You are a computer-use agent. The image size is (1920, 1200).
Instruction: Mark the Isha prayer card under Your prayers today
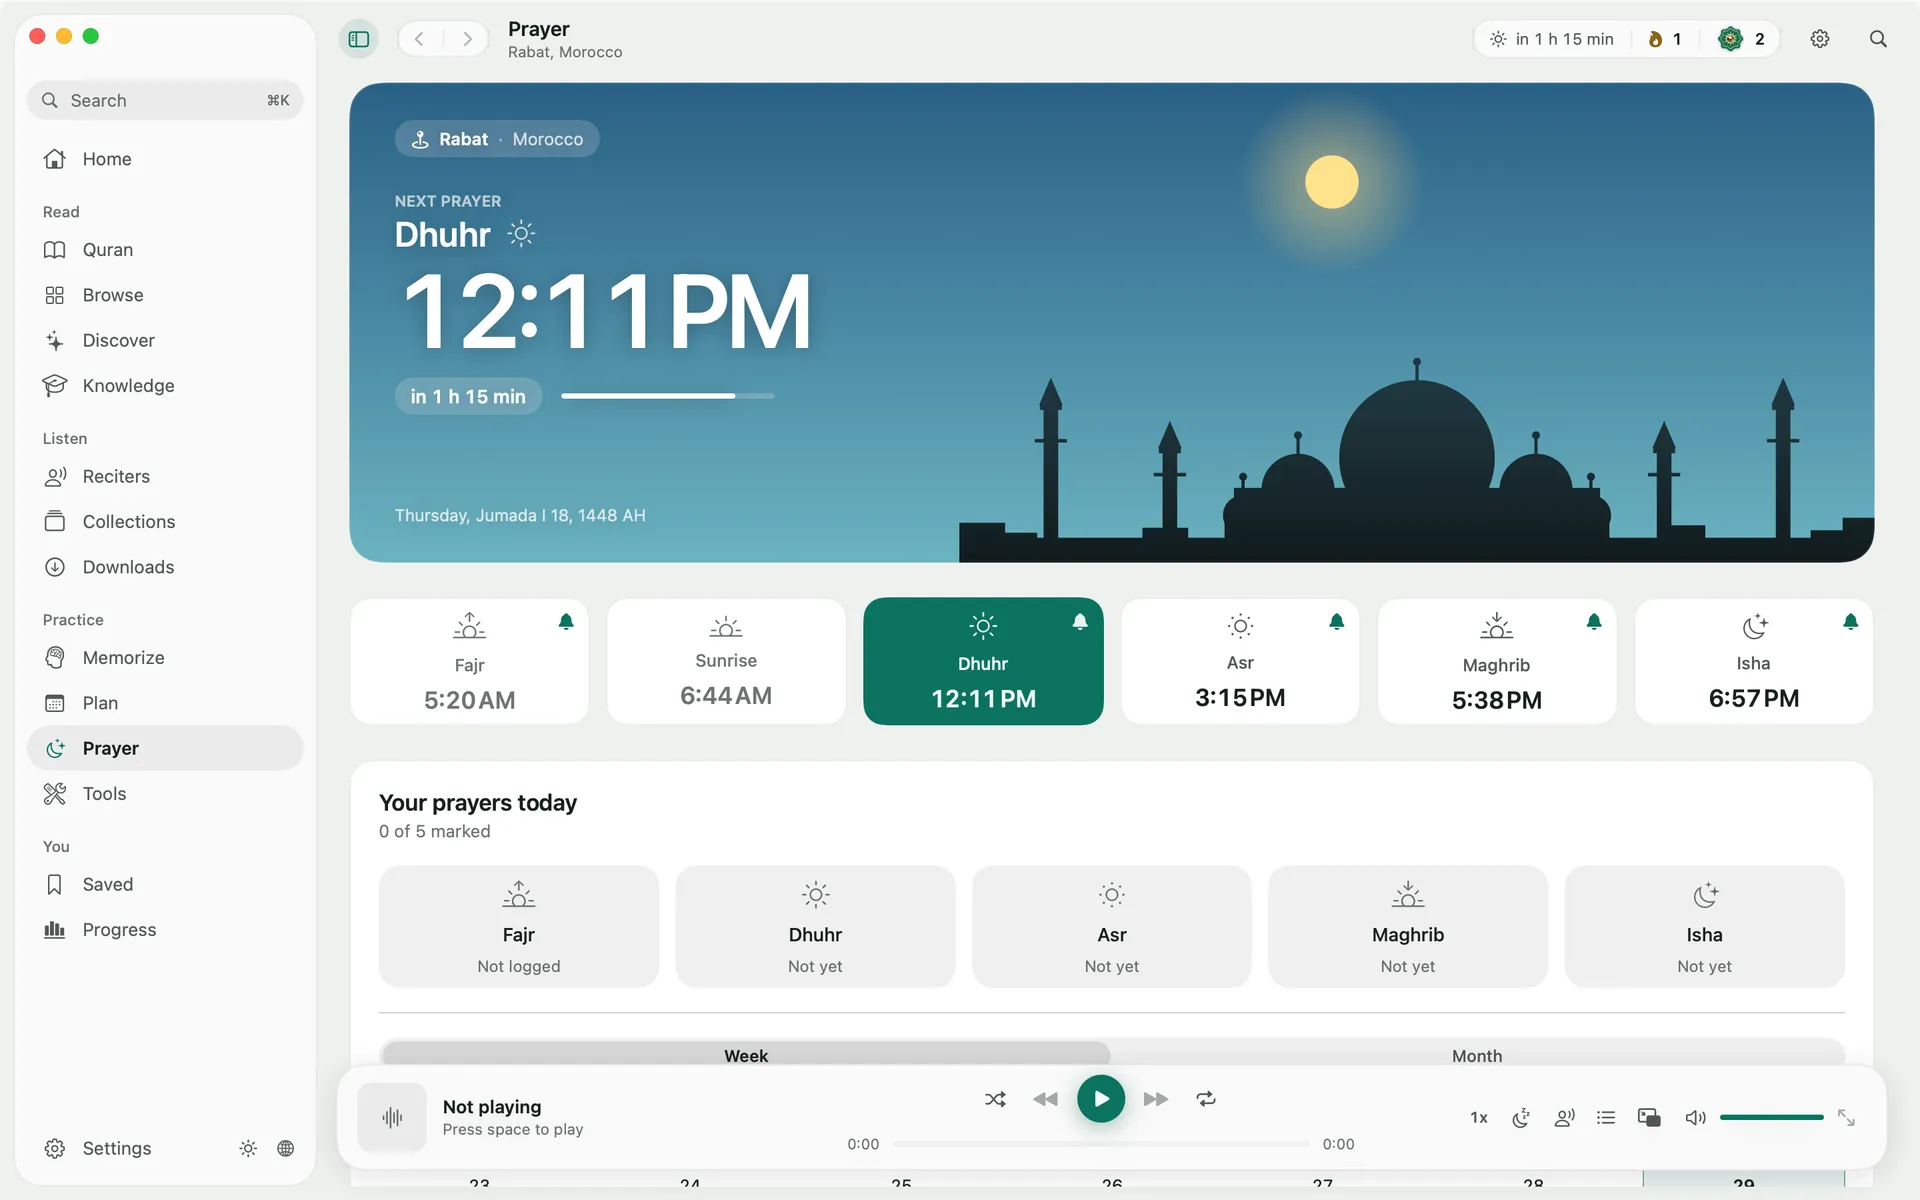[x=1705, y=927]
